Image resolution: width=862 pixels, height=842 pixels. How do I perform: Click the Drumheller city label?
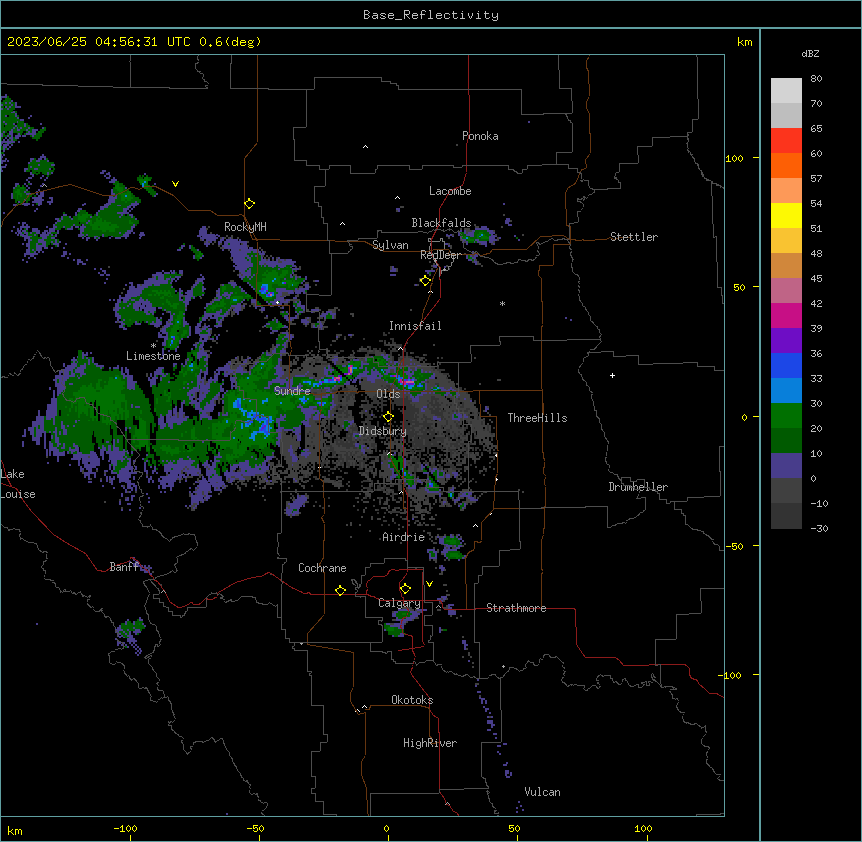638,487
